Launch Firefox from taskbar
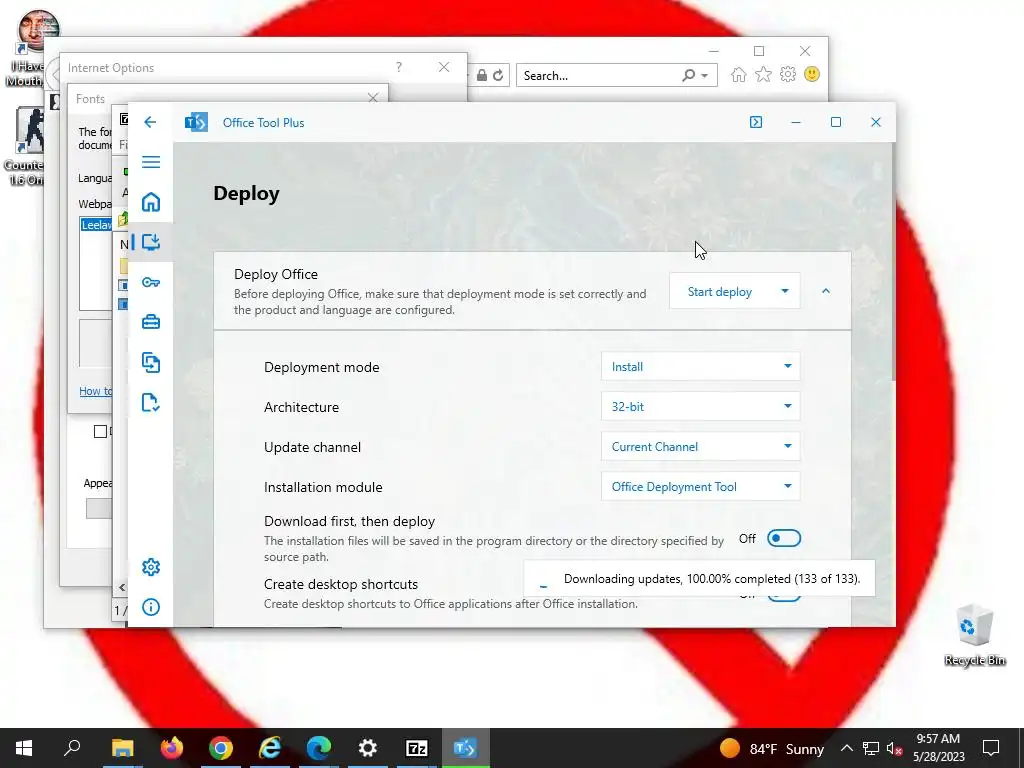The image size is (1024, 768). click(x=172, y=748)
